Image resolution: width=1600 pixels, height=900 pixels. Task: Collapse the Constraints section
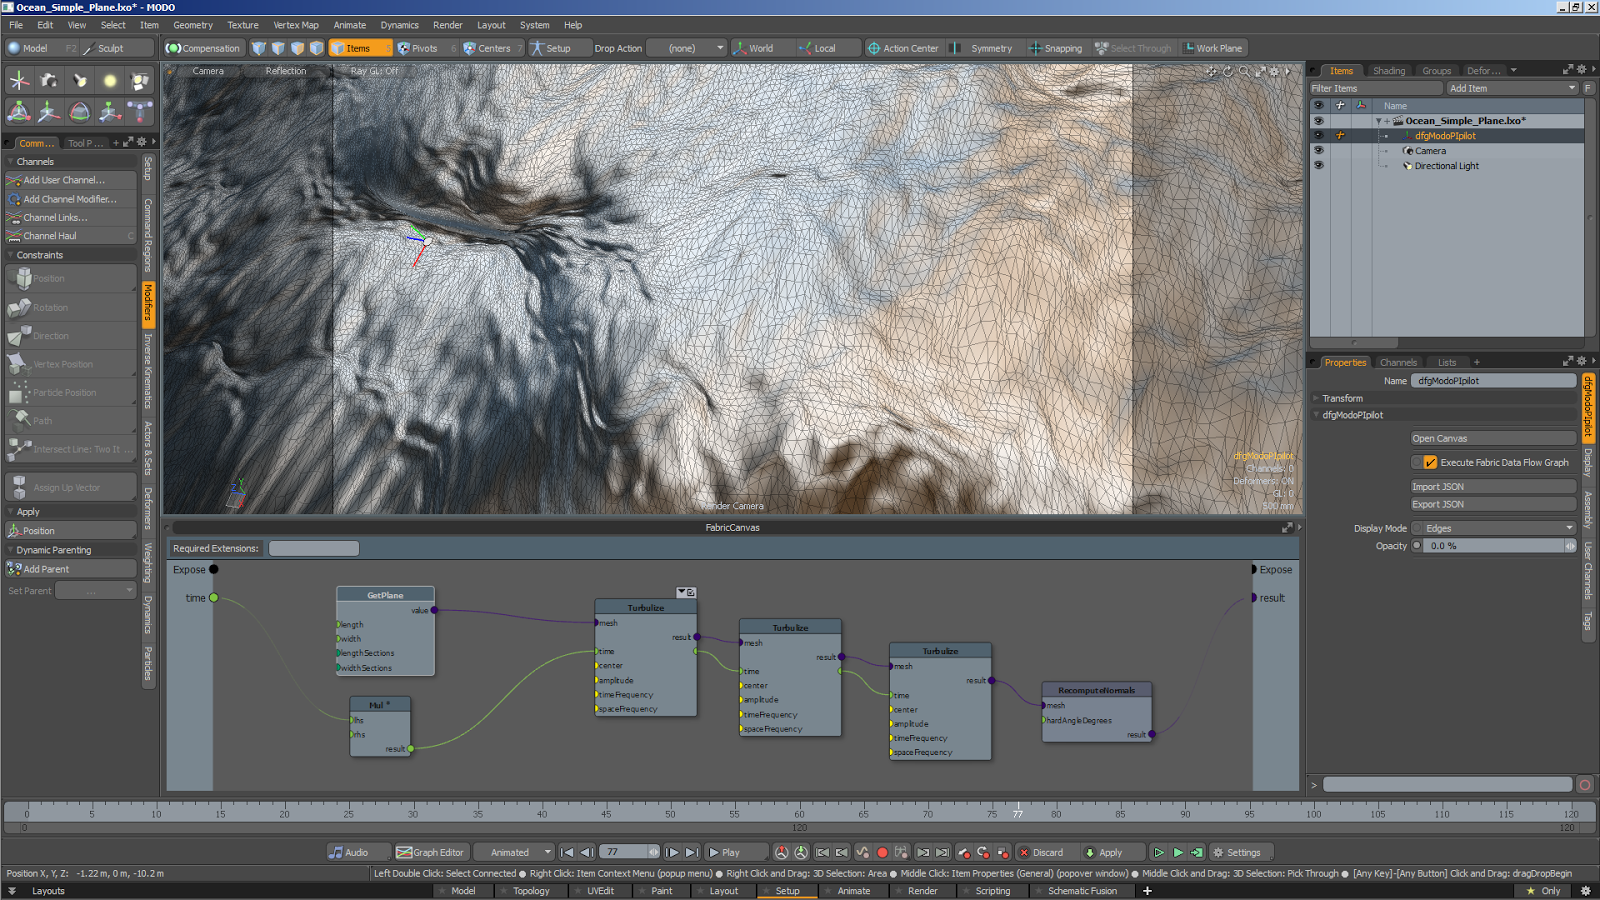click(10, 255)
